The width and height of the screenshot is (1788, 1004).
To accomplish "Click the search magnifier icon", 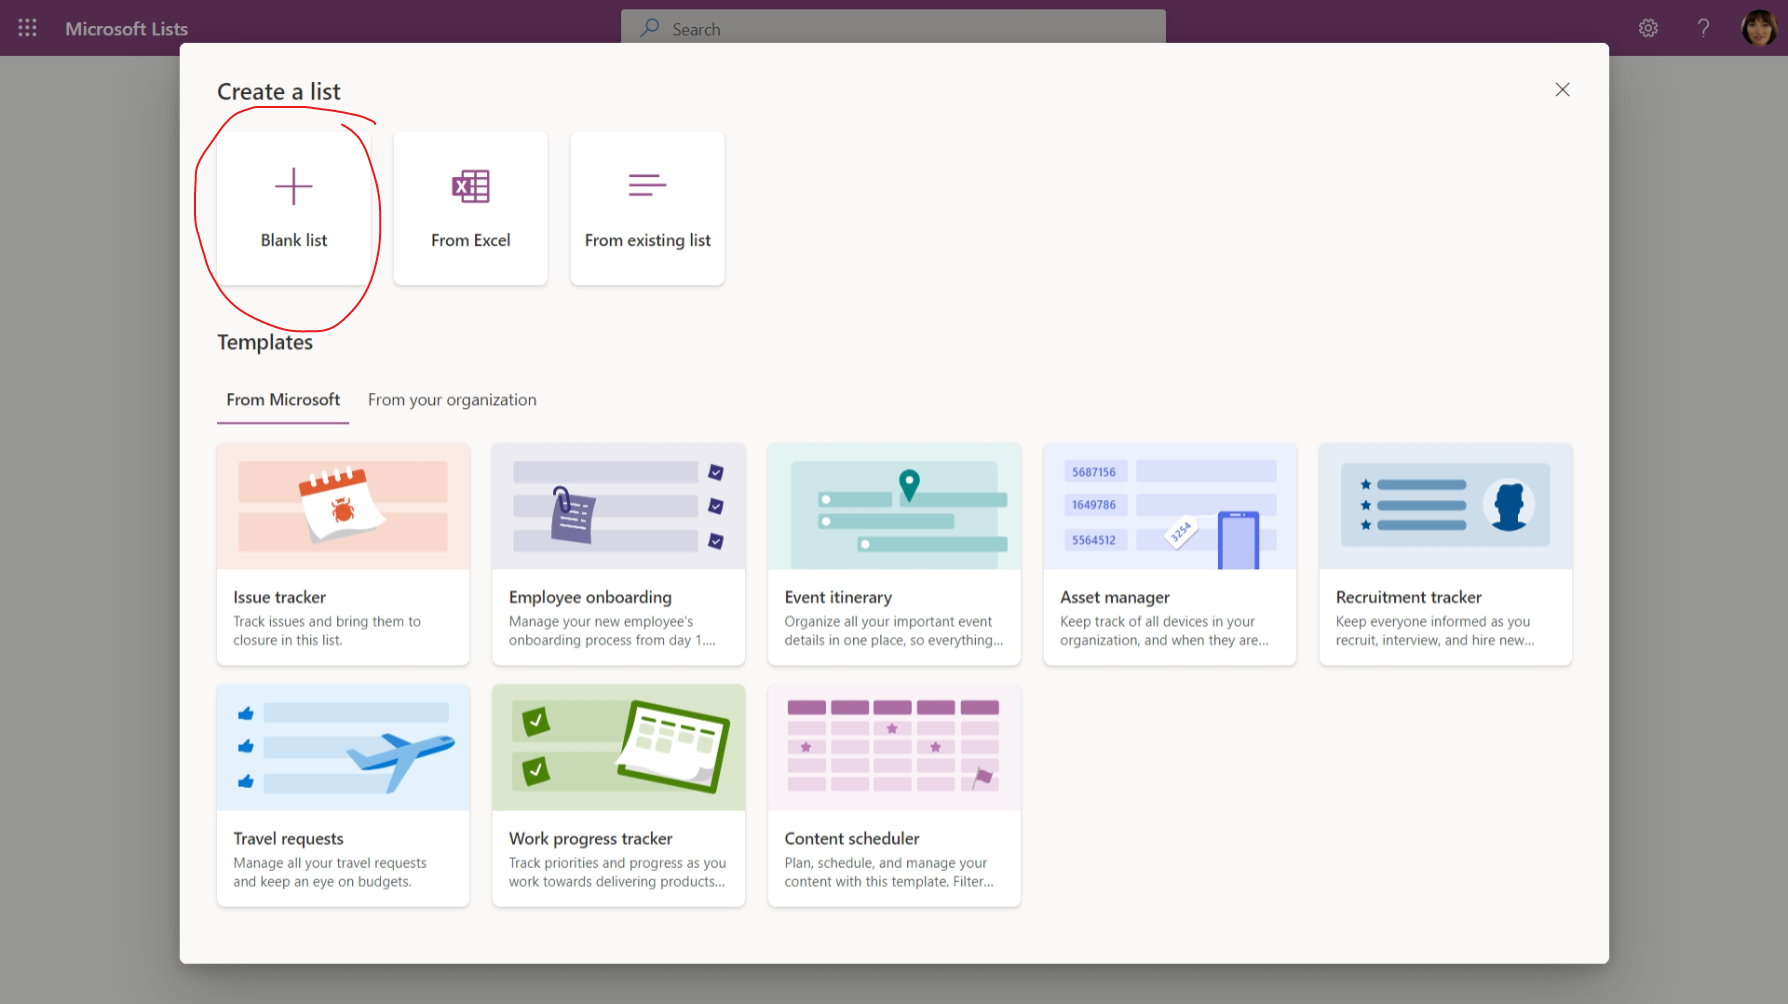I will [x=650, y=28].
